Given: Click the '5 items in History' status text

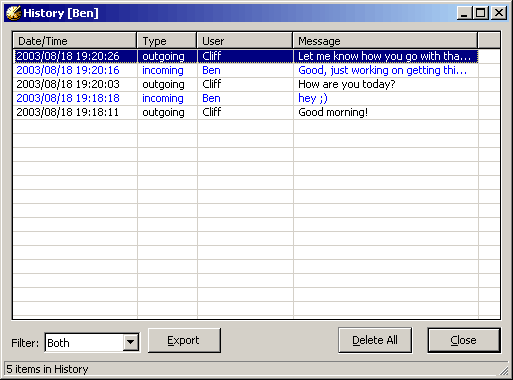Looking at the screenshot, I should click(47, 369).
